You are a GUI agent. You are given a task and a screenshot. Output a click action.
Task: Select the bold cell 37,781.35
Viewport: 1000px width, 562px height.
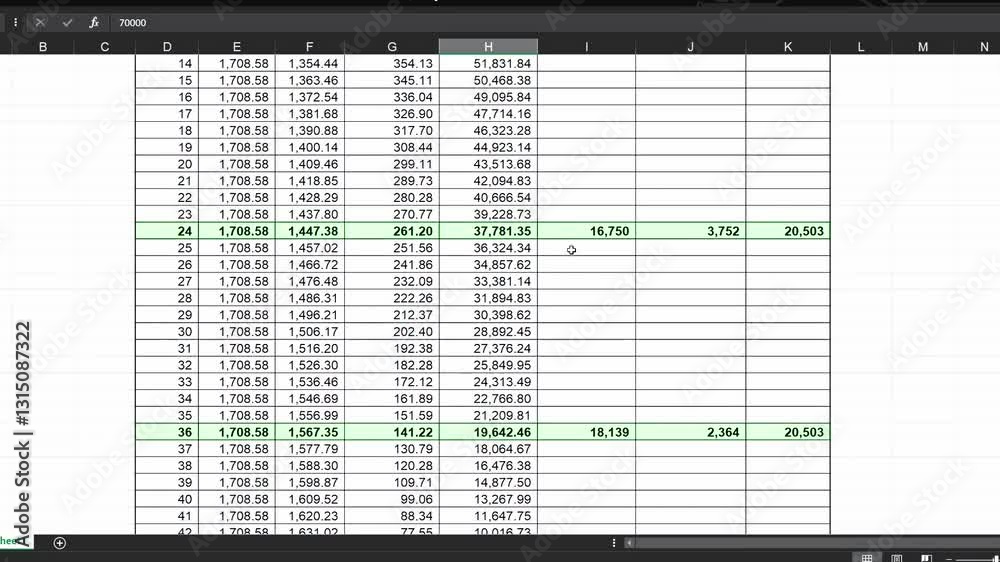tap(489, 231)
